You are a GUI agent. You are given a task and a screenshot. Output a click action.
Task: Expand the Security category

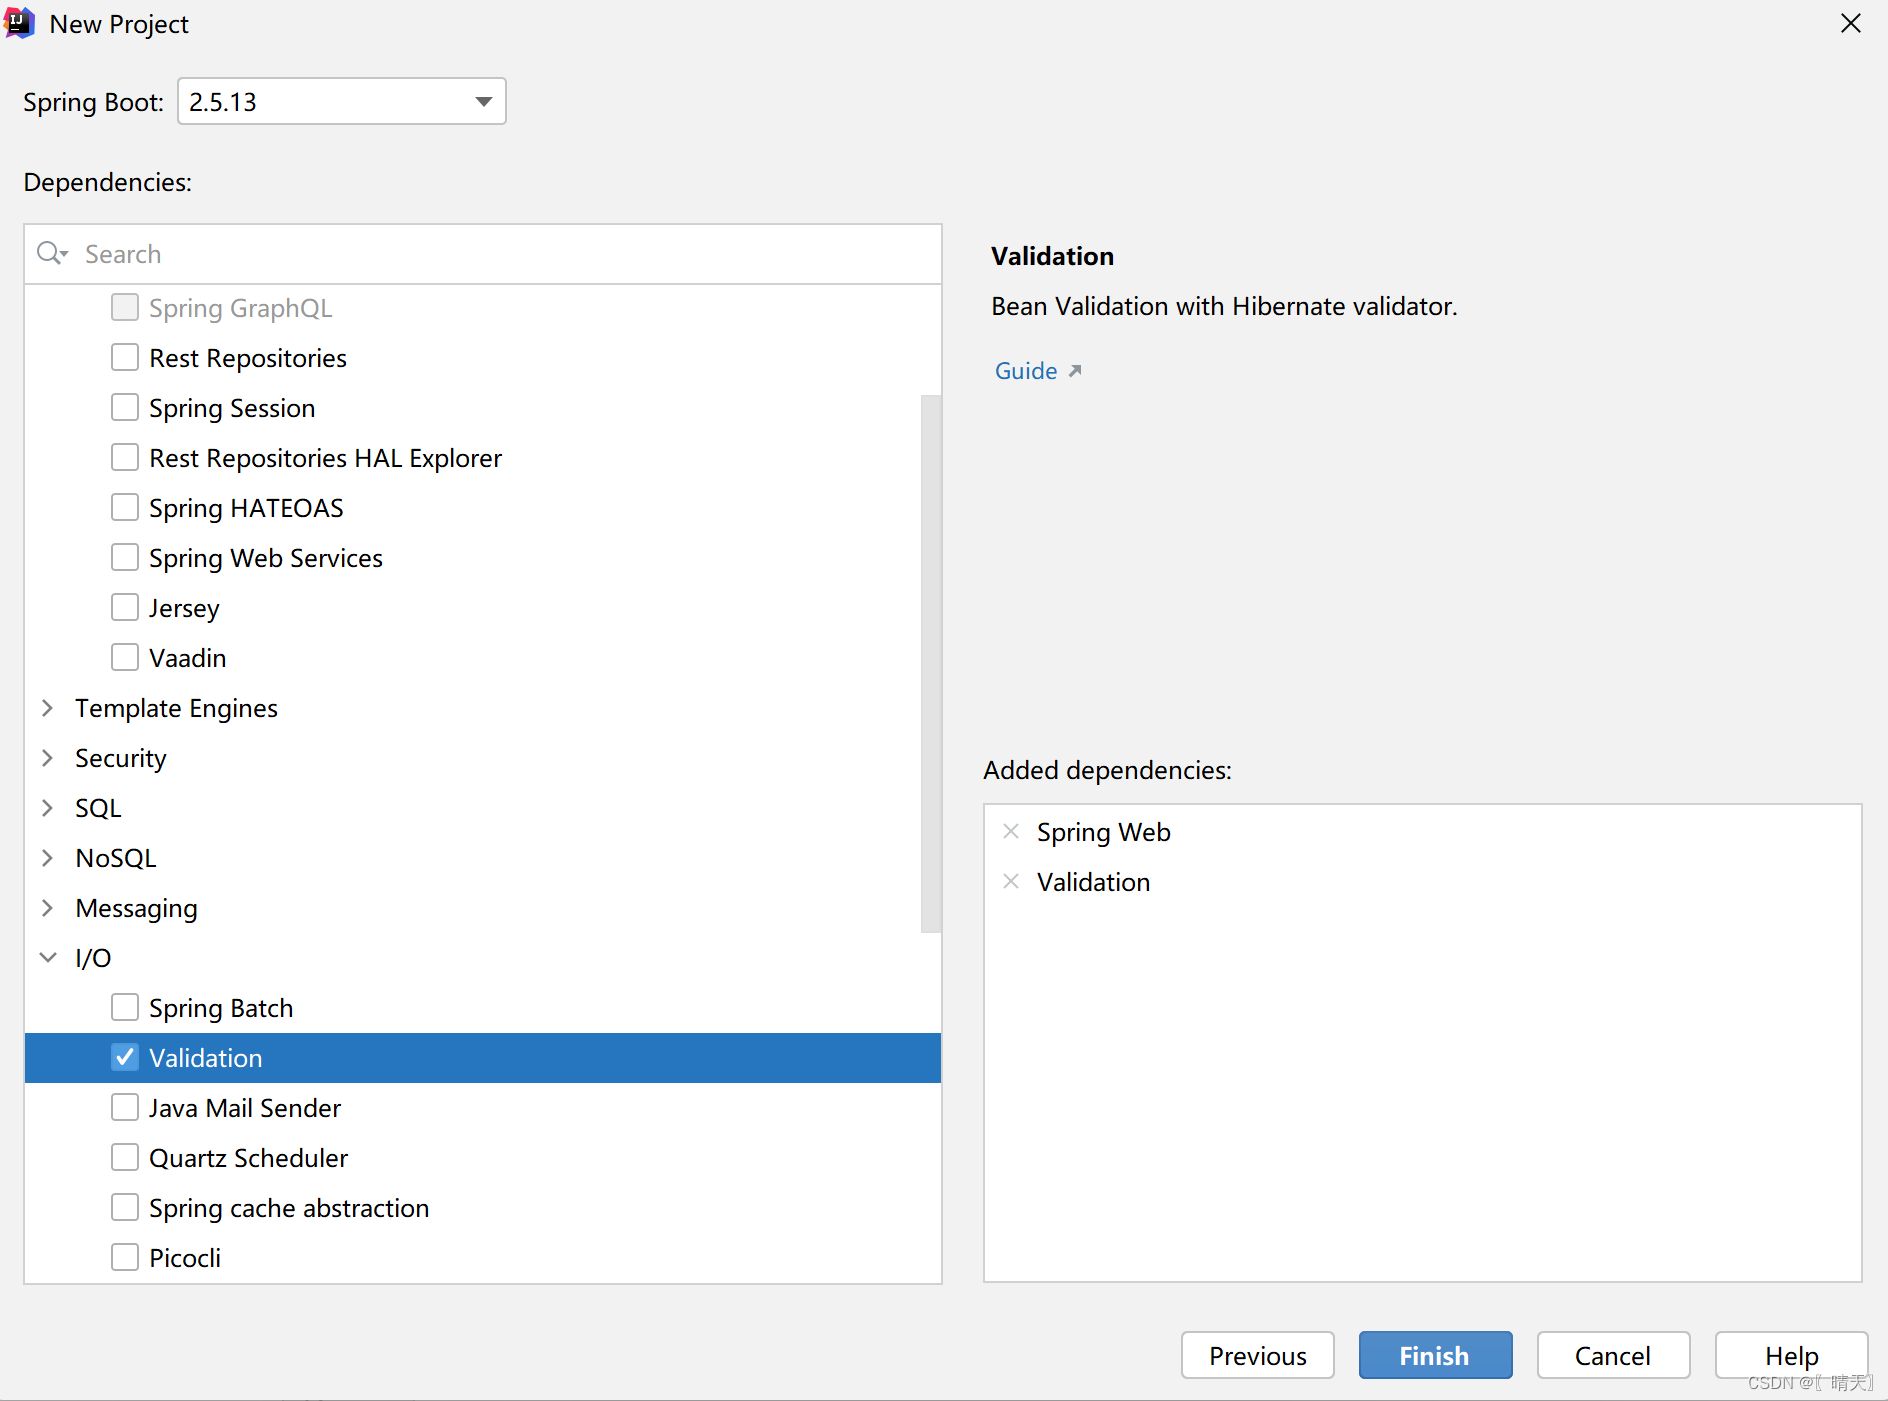47,758
